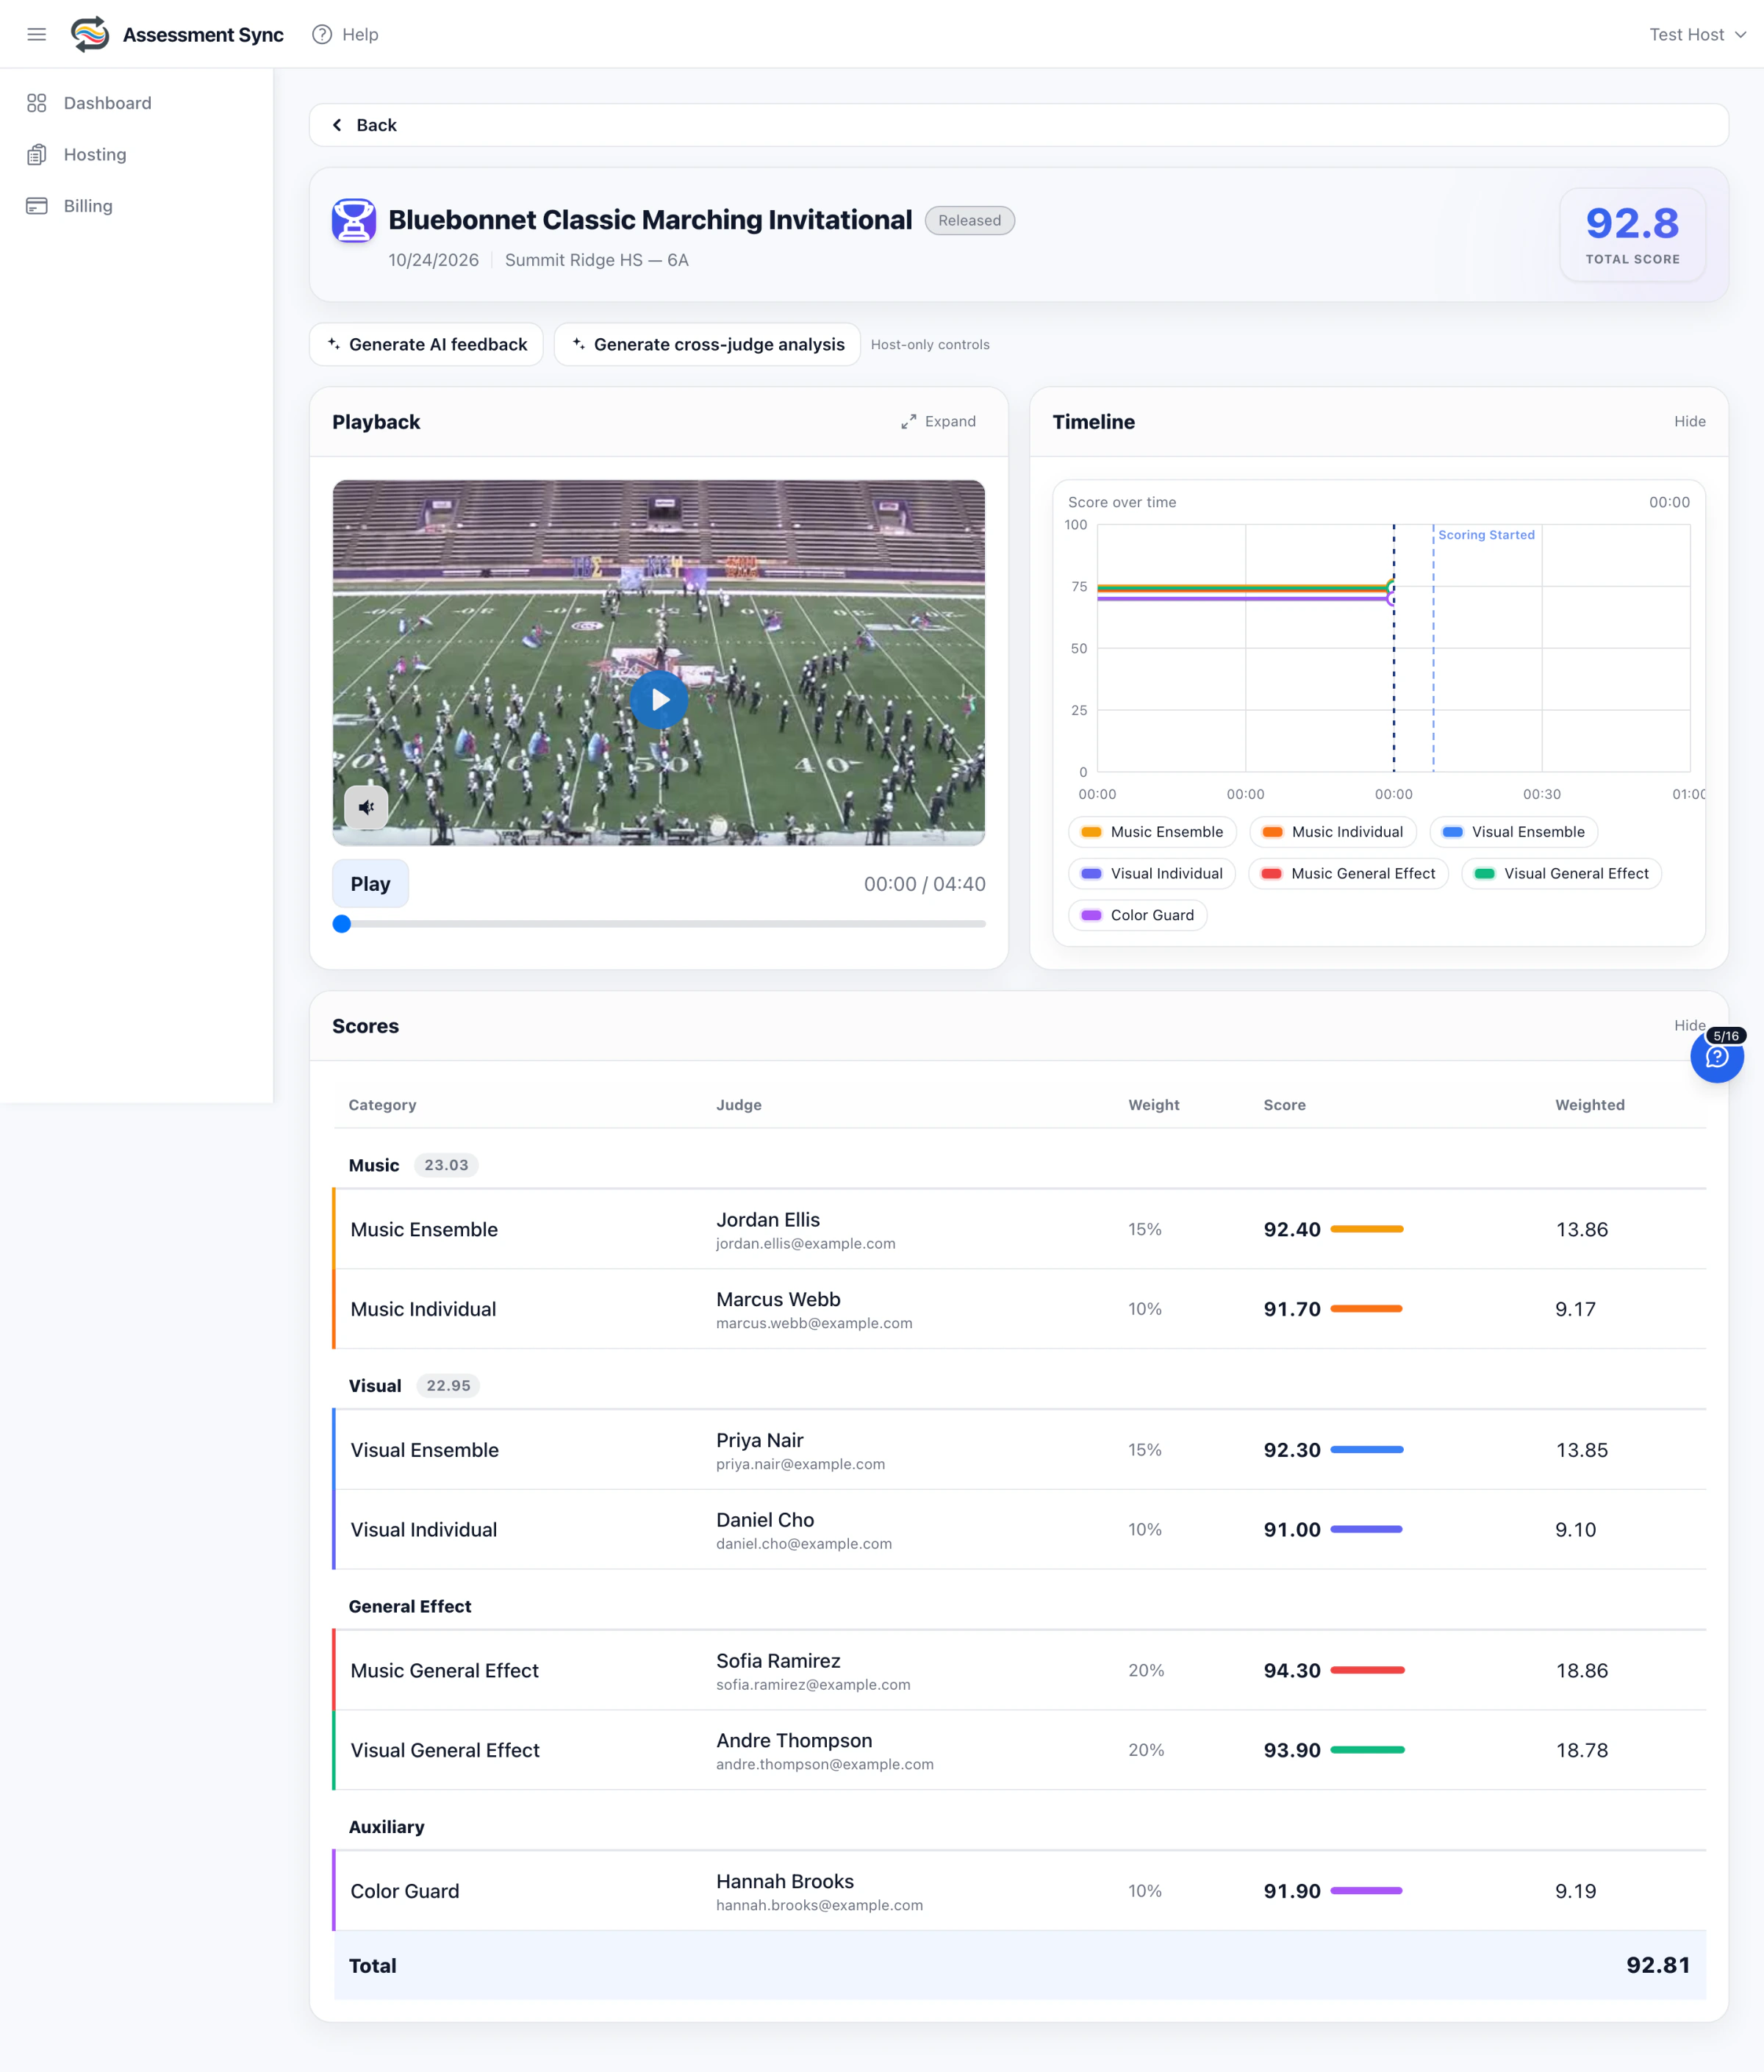Open the Help link
This screenshot has width=1764, height=2072.
click(345, 34)
